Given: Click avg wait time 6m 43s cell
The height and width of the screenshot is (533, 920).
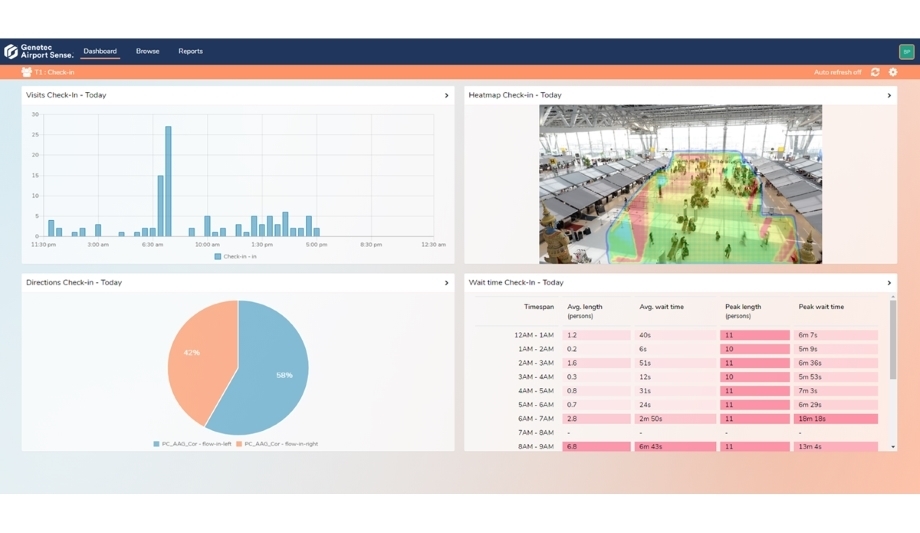Looking at the screenshot, I should [x=675, y=447].
